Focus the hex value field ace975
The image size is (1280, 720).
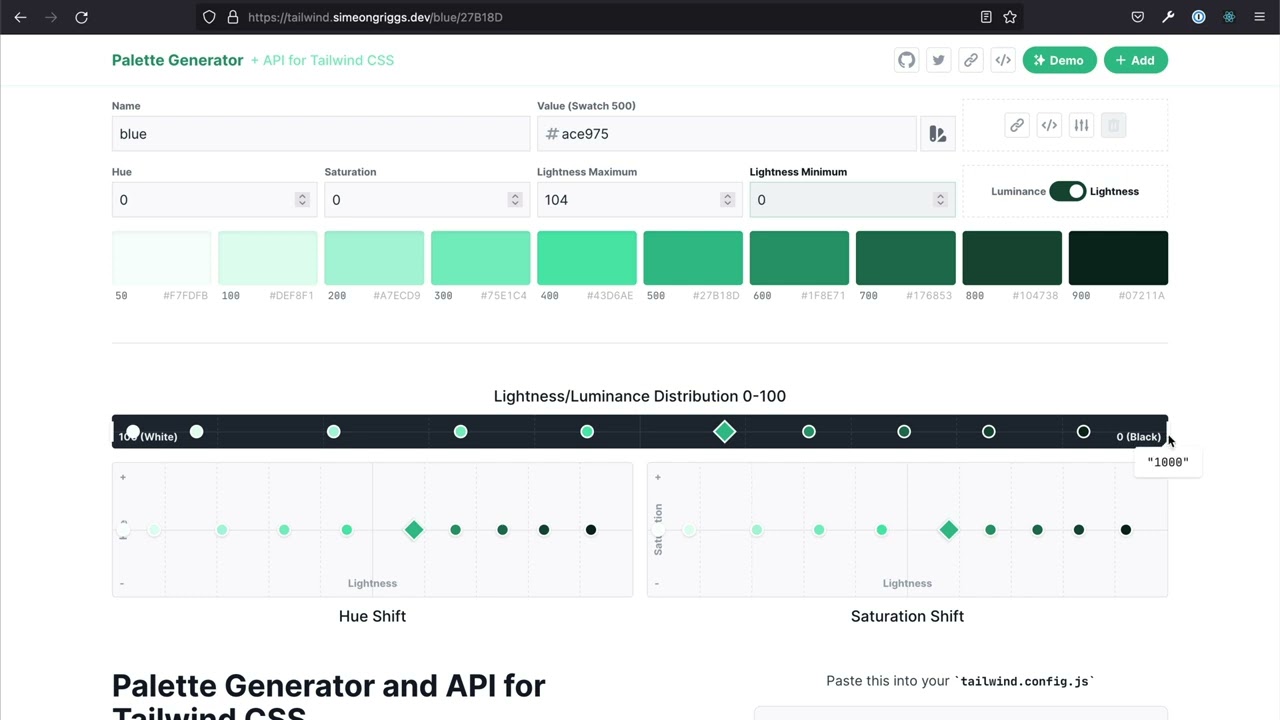[727, 134]
